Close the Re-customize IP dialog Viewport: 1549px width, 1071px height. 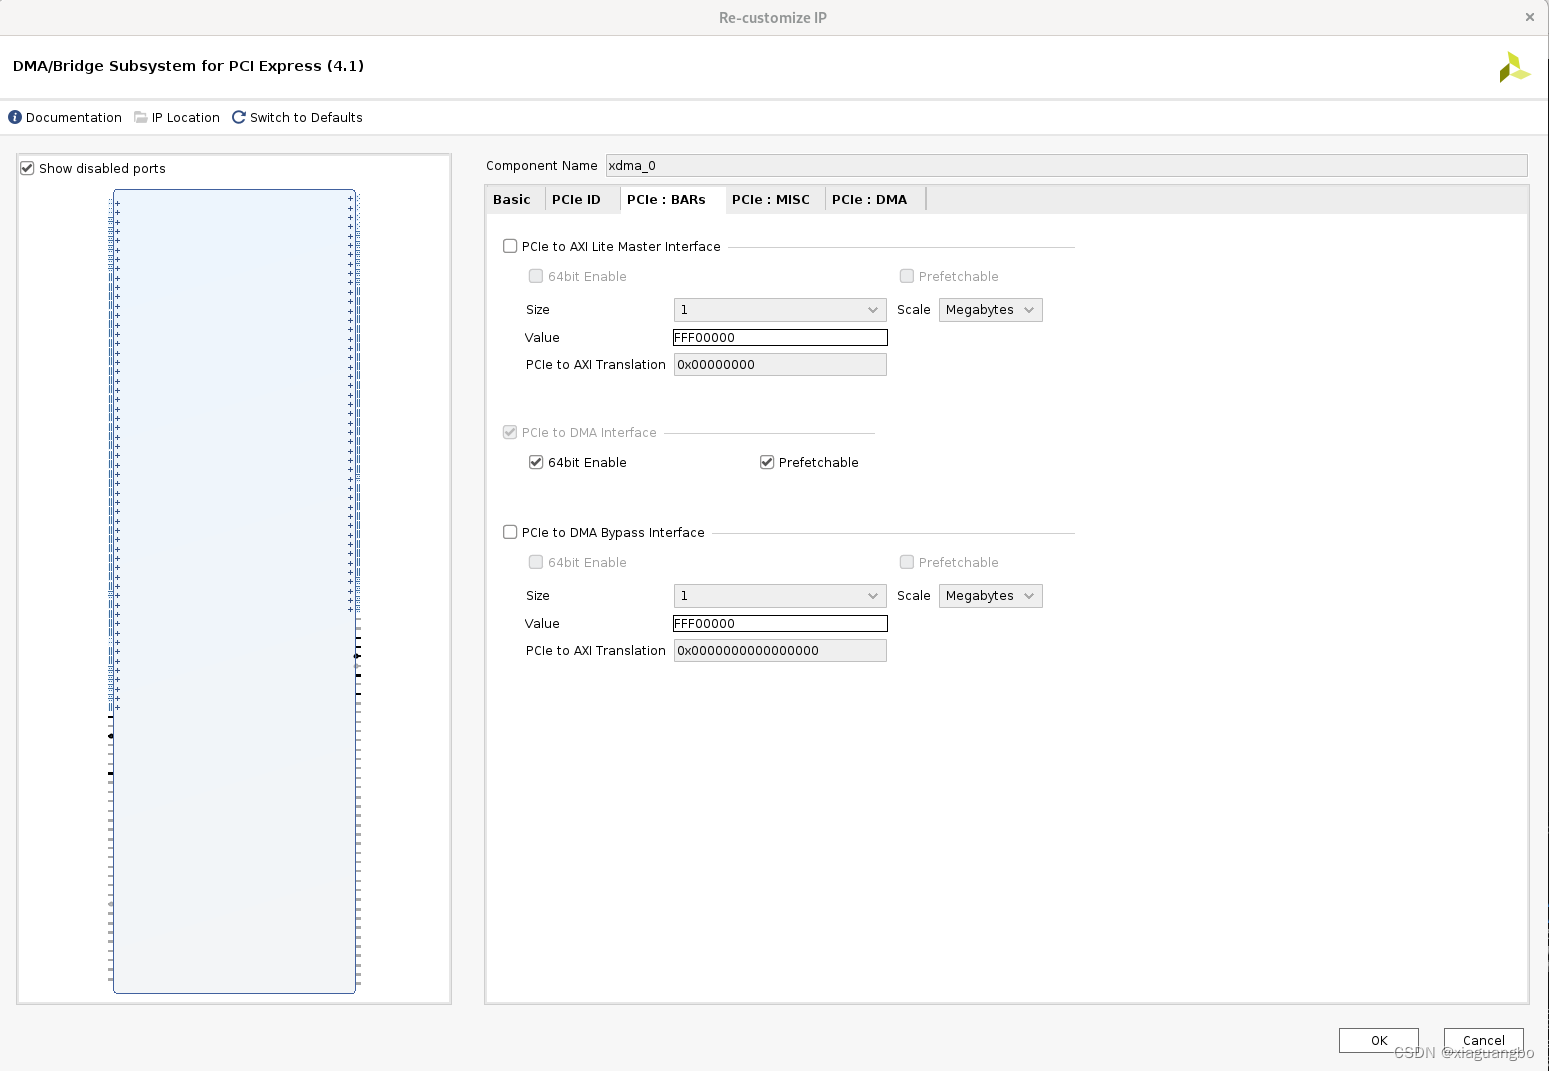click(x=1529, y=17)
